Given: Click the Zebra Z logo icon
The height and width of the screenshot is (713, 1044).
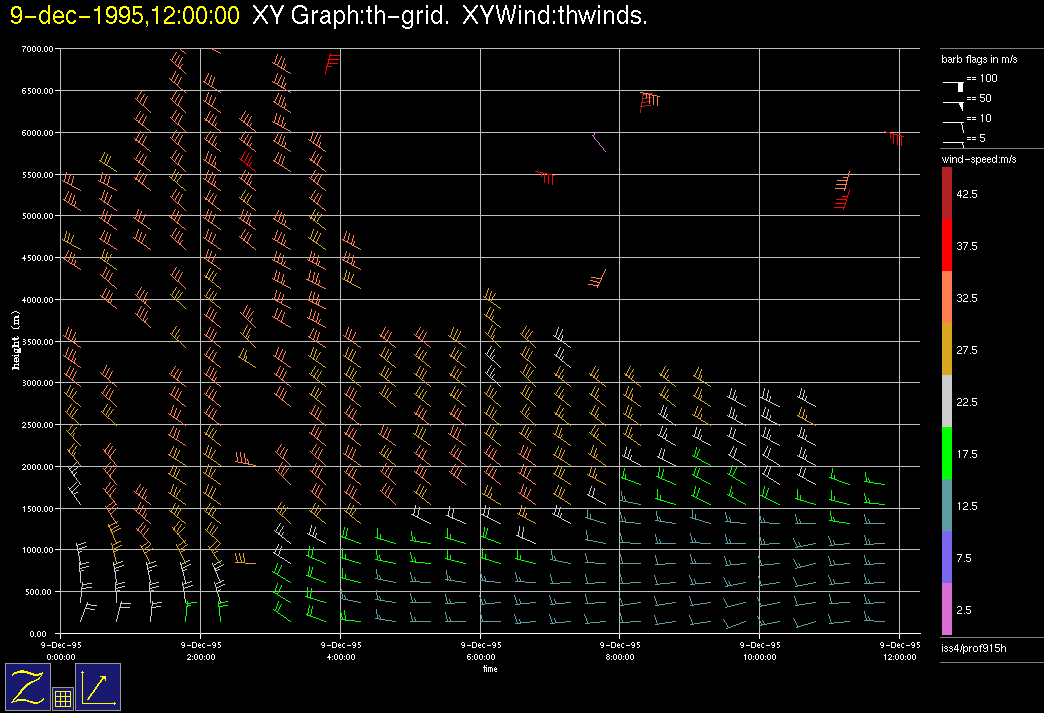Looking at the screenshot, I should (27, 687).
